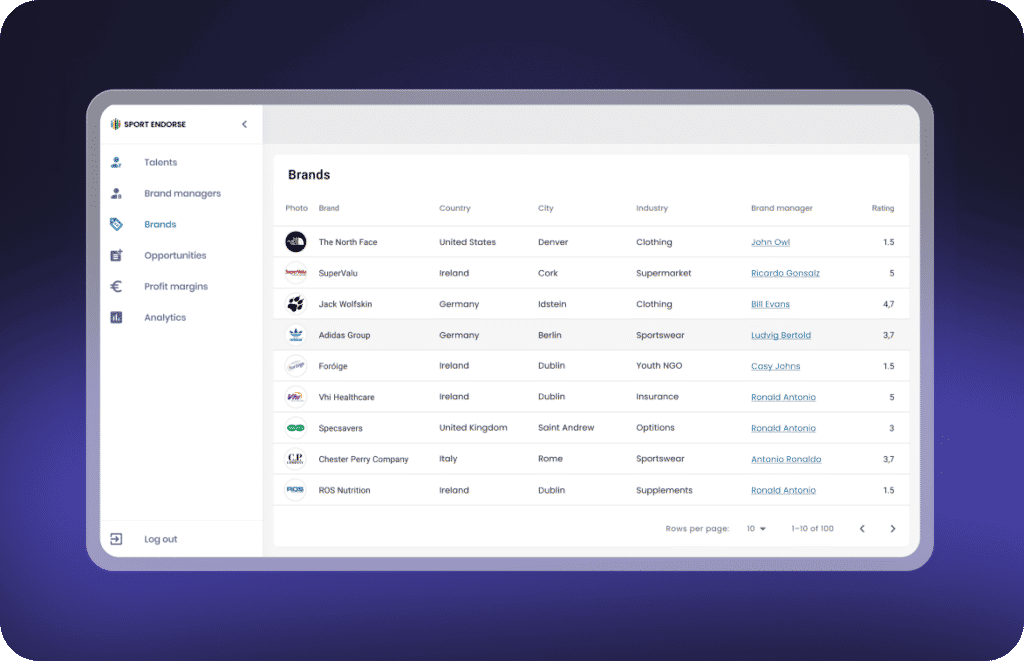Open Ludvig Bertold brand manager link
1024x661 pixels.
(780, 335)
